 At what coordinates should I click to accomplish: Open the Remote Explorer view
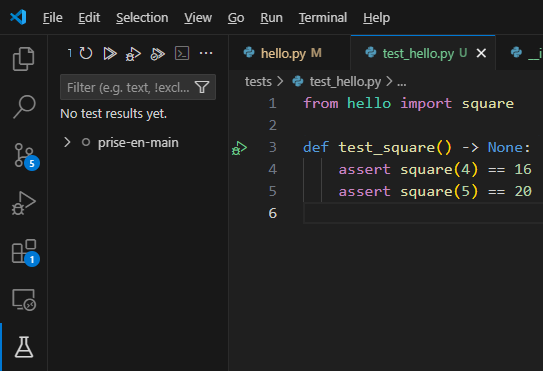point(24,300)
